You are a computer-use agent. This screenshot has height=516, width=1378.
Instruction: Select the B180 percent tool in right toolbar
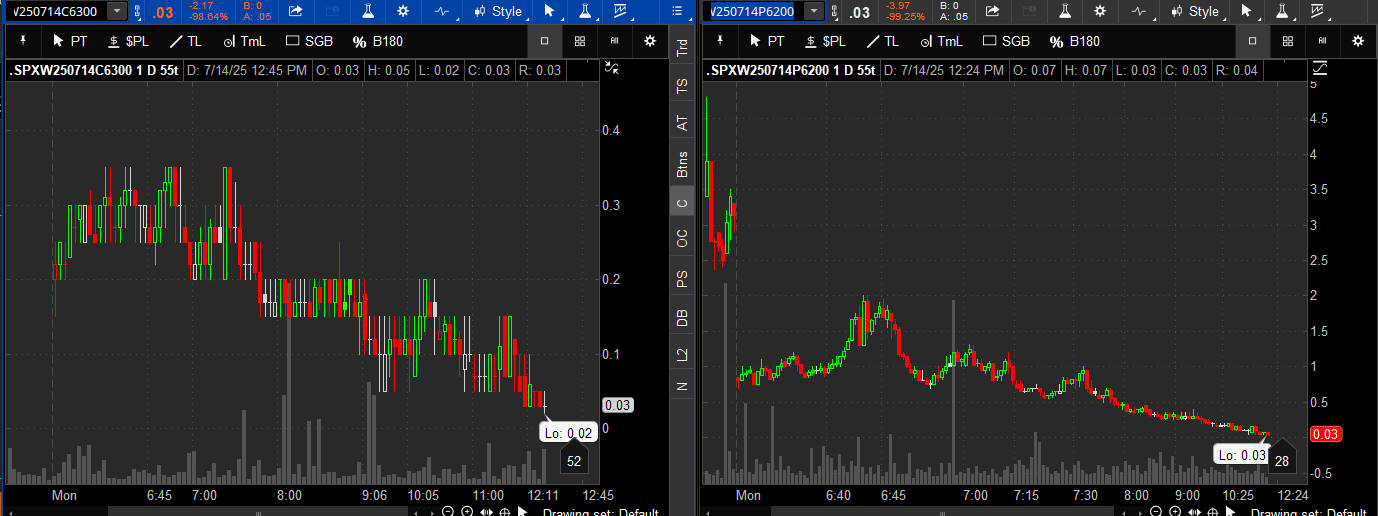pos(1074,41)
